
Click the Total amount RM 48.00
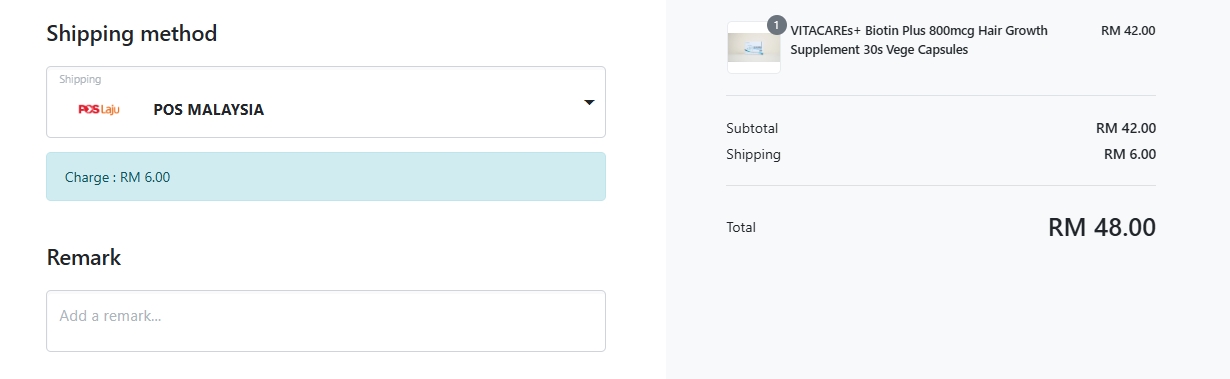[x=1102, y=227]
